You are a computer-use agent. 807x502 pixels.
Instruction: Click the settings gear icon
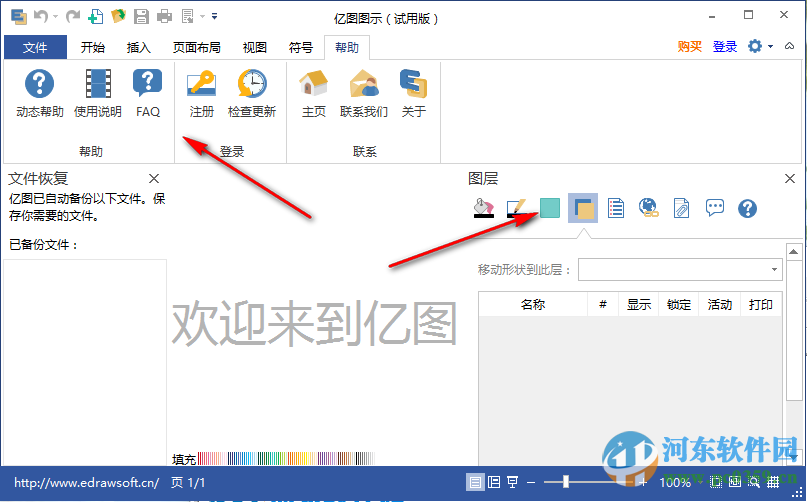[x=755, y=46]
